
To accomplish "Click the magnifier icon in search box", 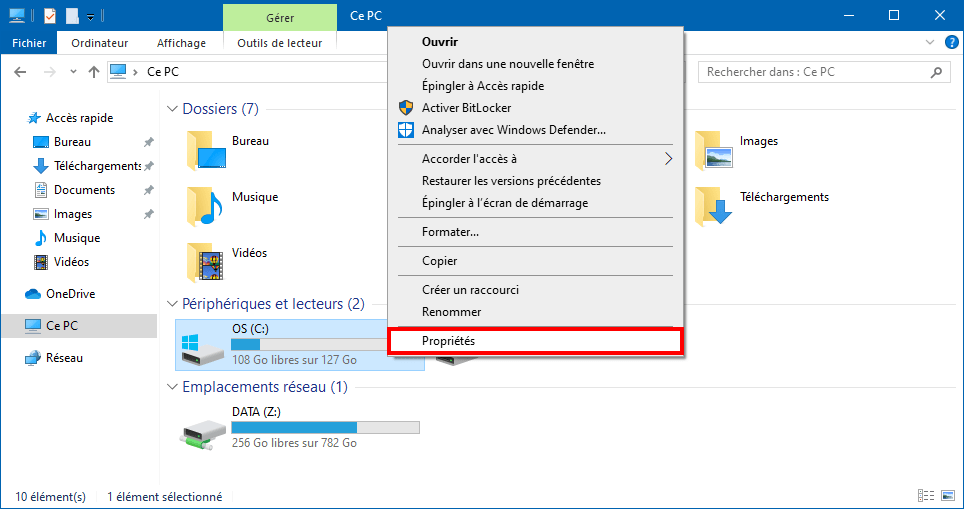I will point(937,72).
